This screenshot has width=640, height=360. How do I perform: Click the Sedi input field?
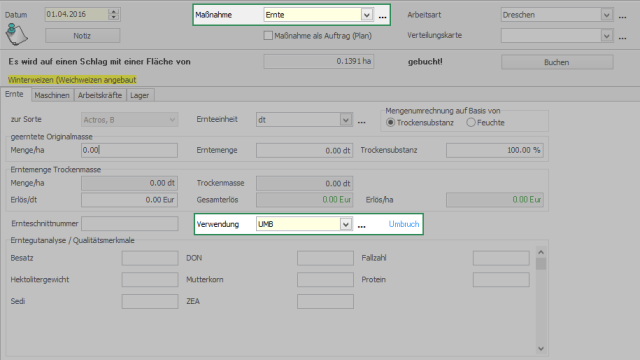pos(150,301)
